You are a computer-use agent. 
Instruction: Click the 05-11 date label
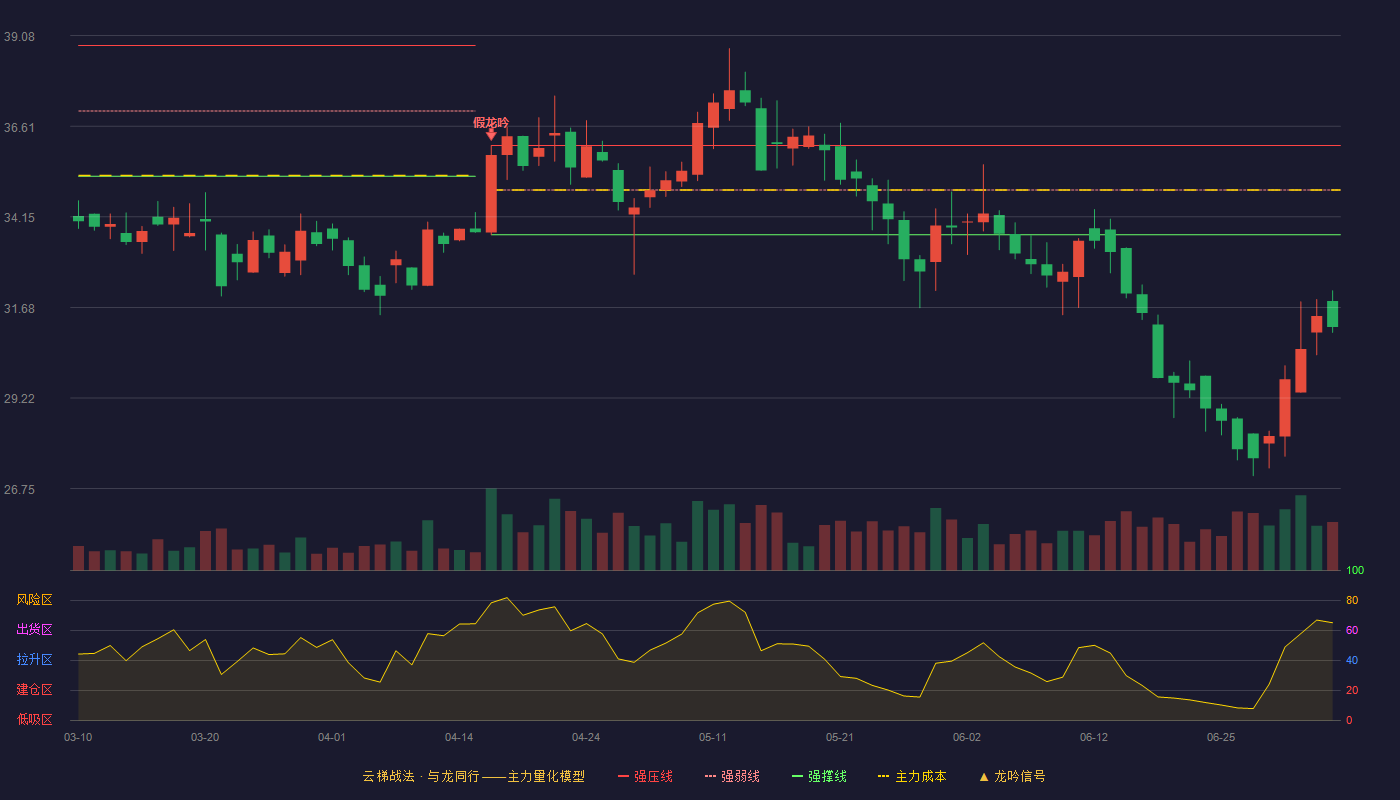point(713,737)
